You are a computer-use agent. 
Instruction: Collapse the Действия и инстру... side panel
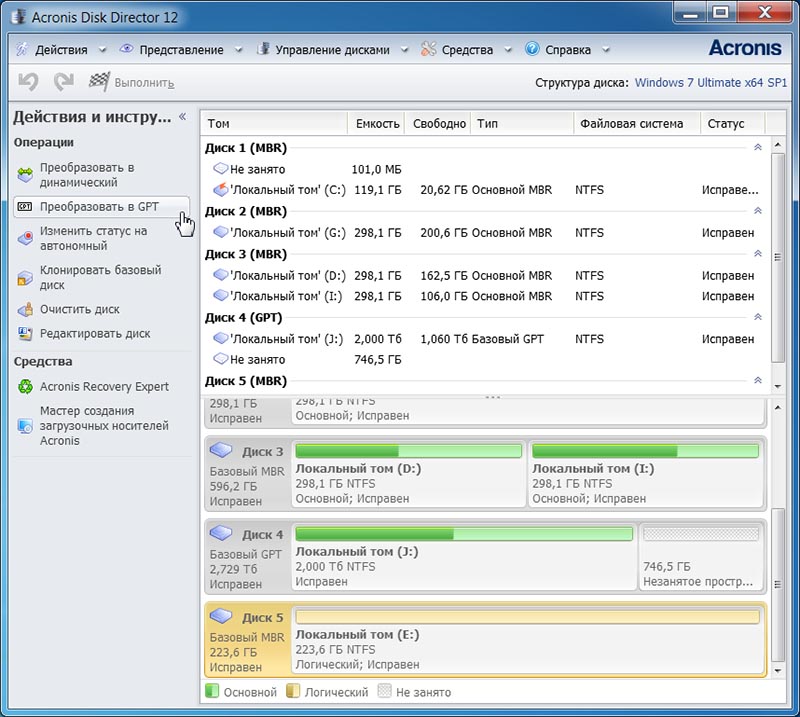pyautogui.click(x=183, y=116)
